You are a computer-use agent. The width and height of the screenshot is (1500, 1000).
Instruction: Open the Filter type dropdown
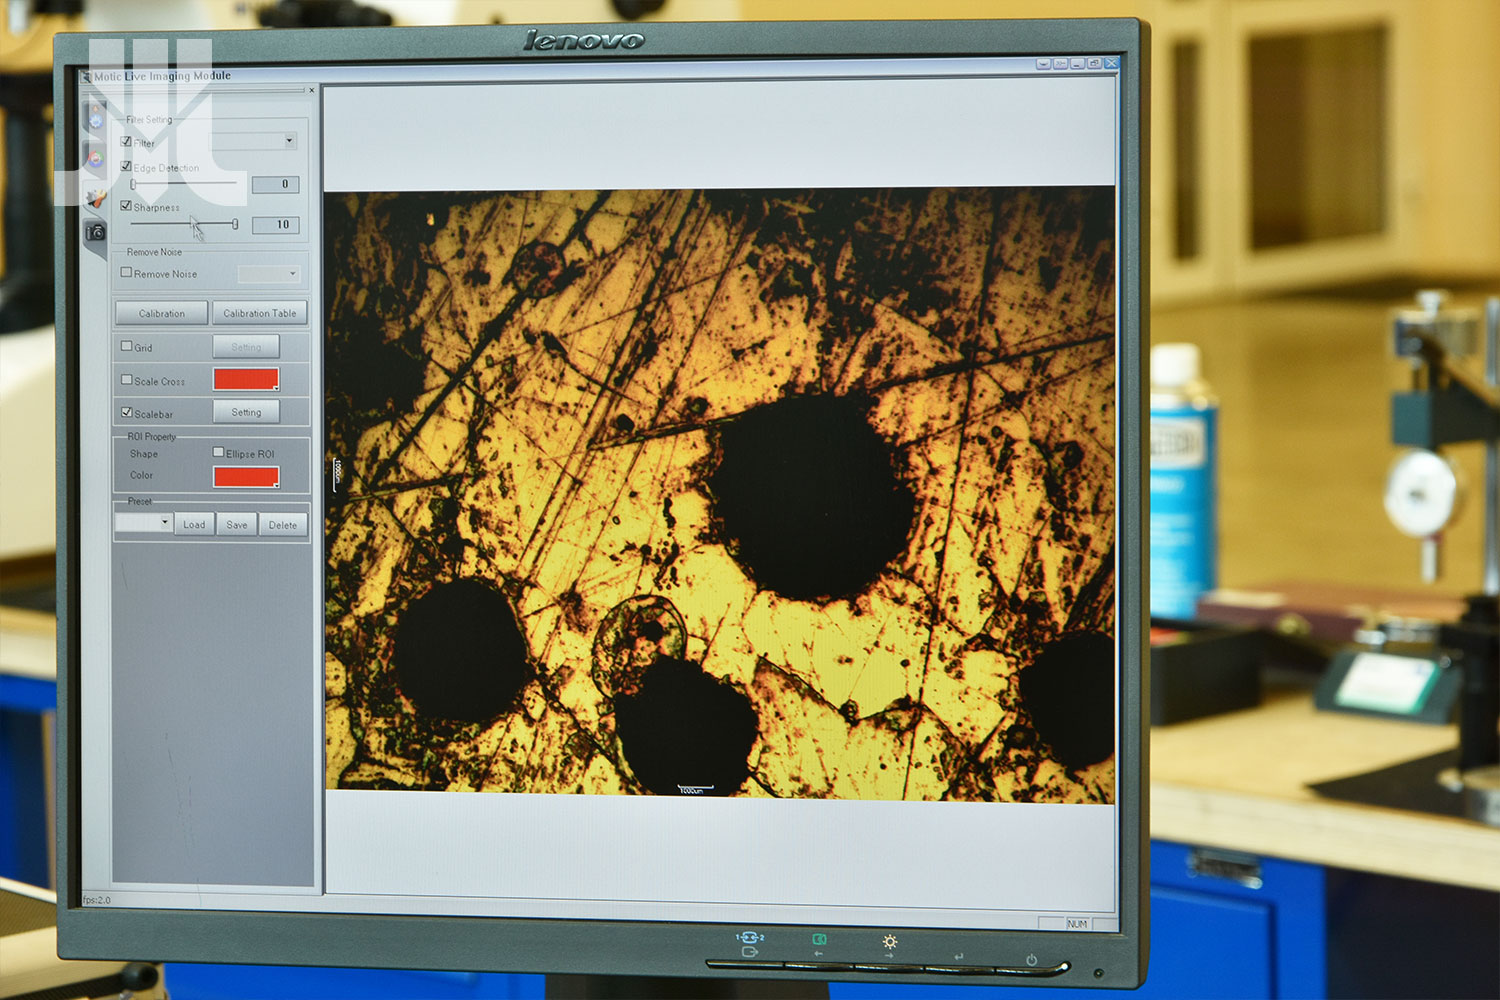pos(253,141)
